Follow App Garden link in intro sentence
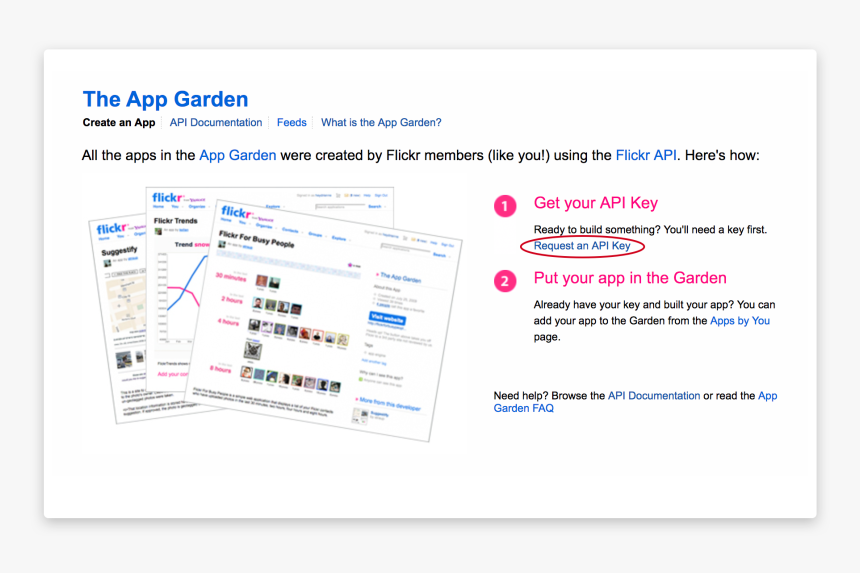 pyautogui.click(x=237, y=156)
